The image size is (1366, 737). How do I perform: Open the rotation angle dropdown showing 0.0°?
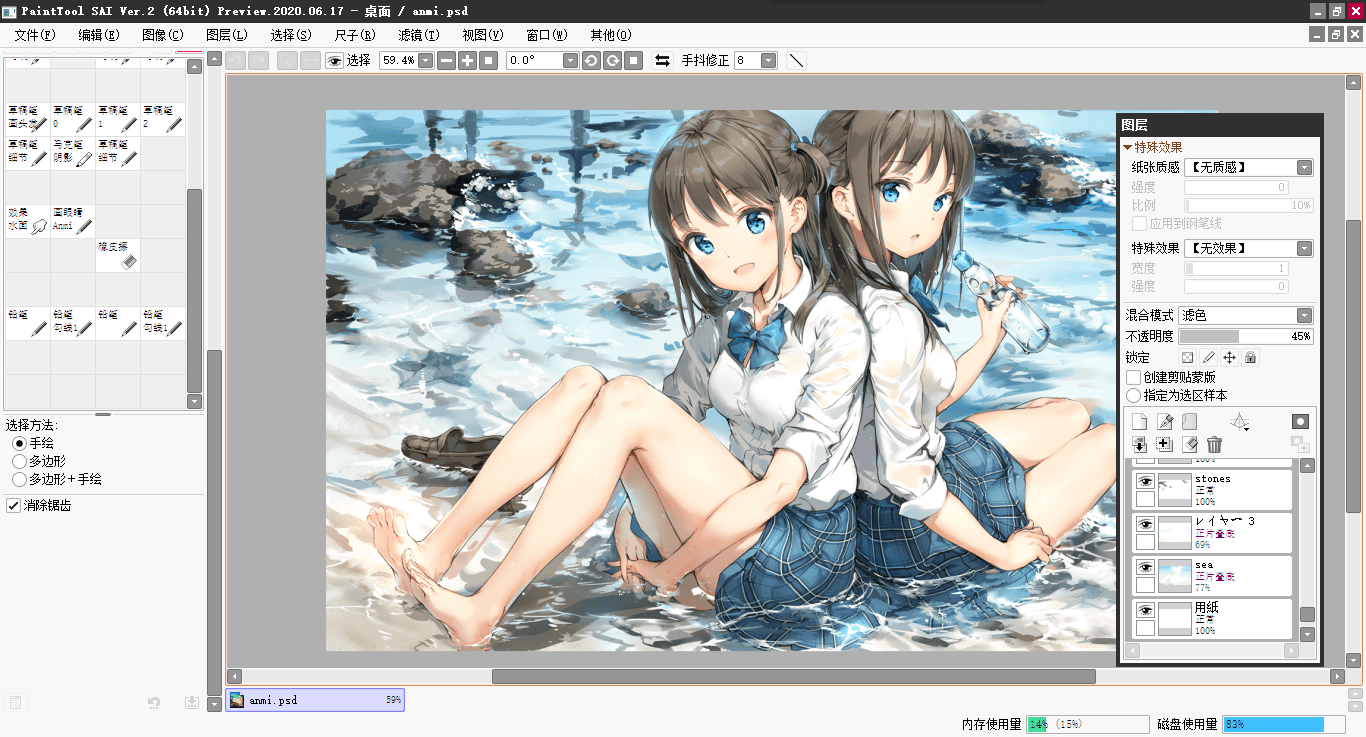click(x=570, y=60)
